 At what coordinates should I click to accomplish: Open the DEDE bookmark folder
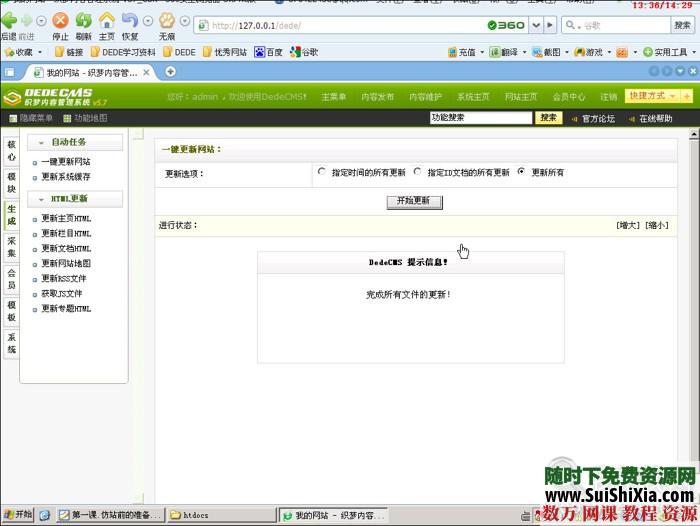point(179,52)
